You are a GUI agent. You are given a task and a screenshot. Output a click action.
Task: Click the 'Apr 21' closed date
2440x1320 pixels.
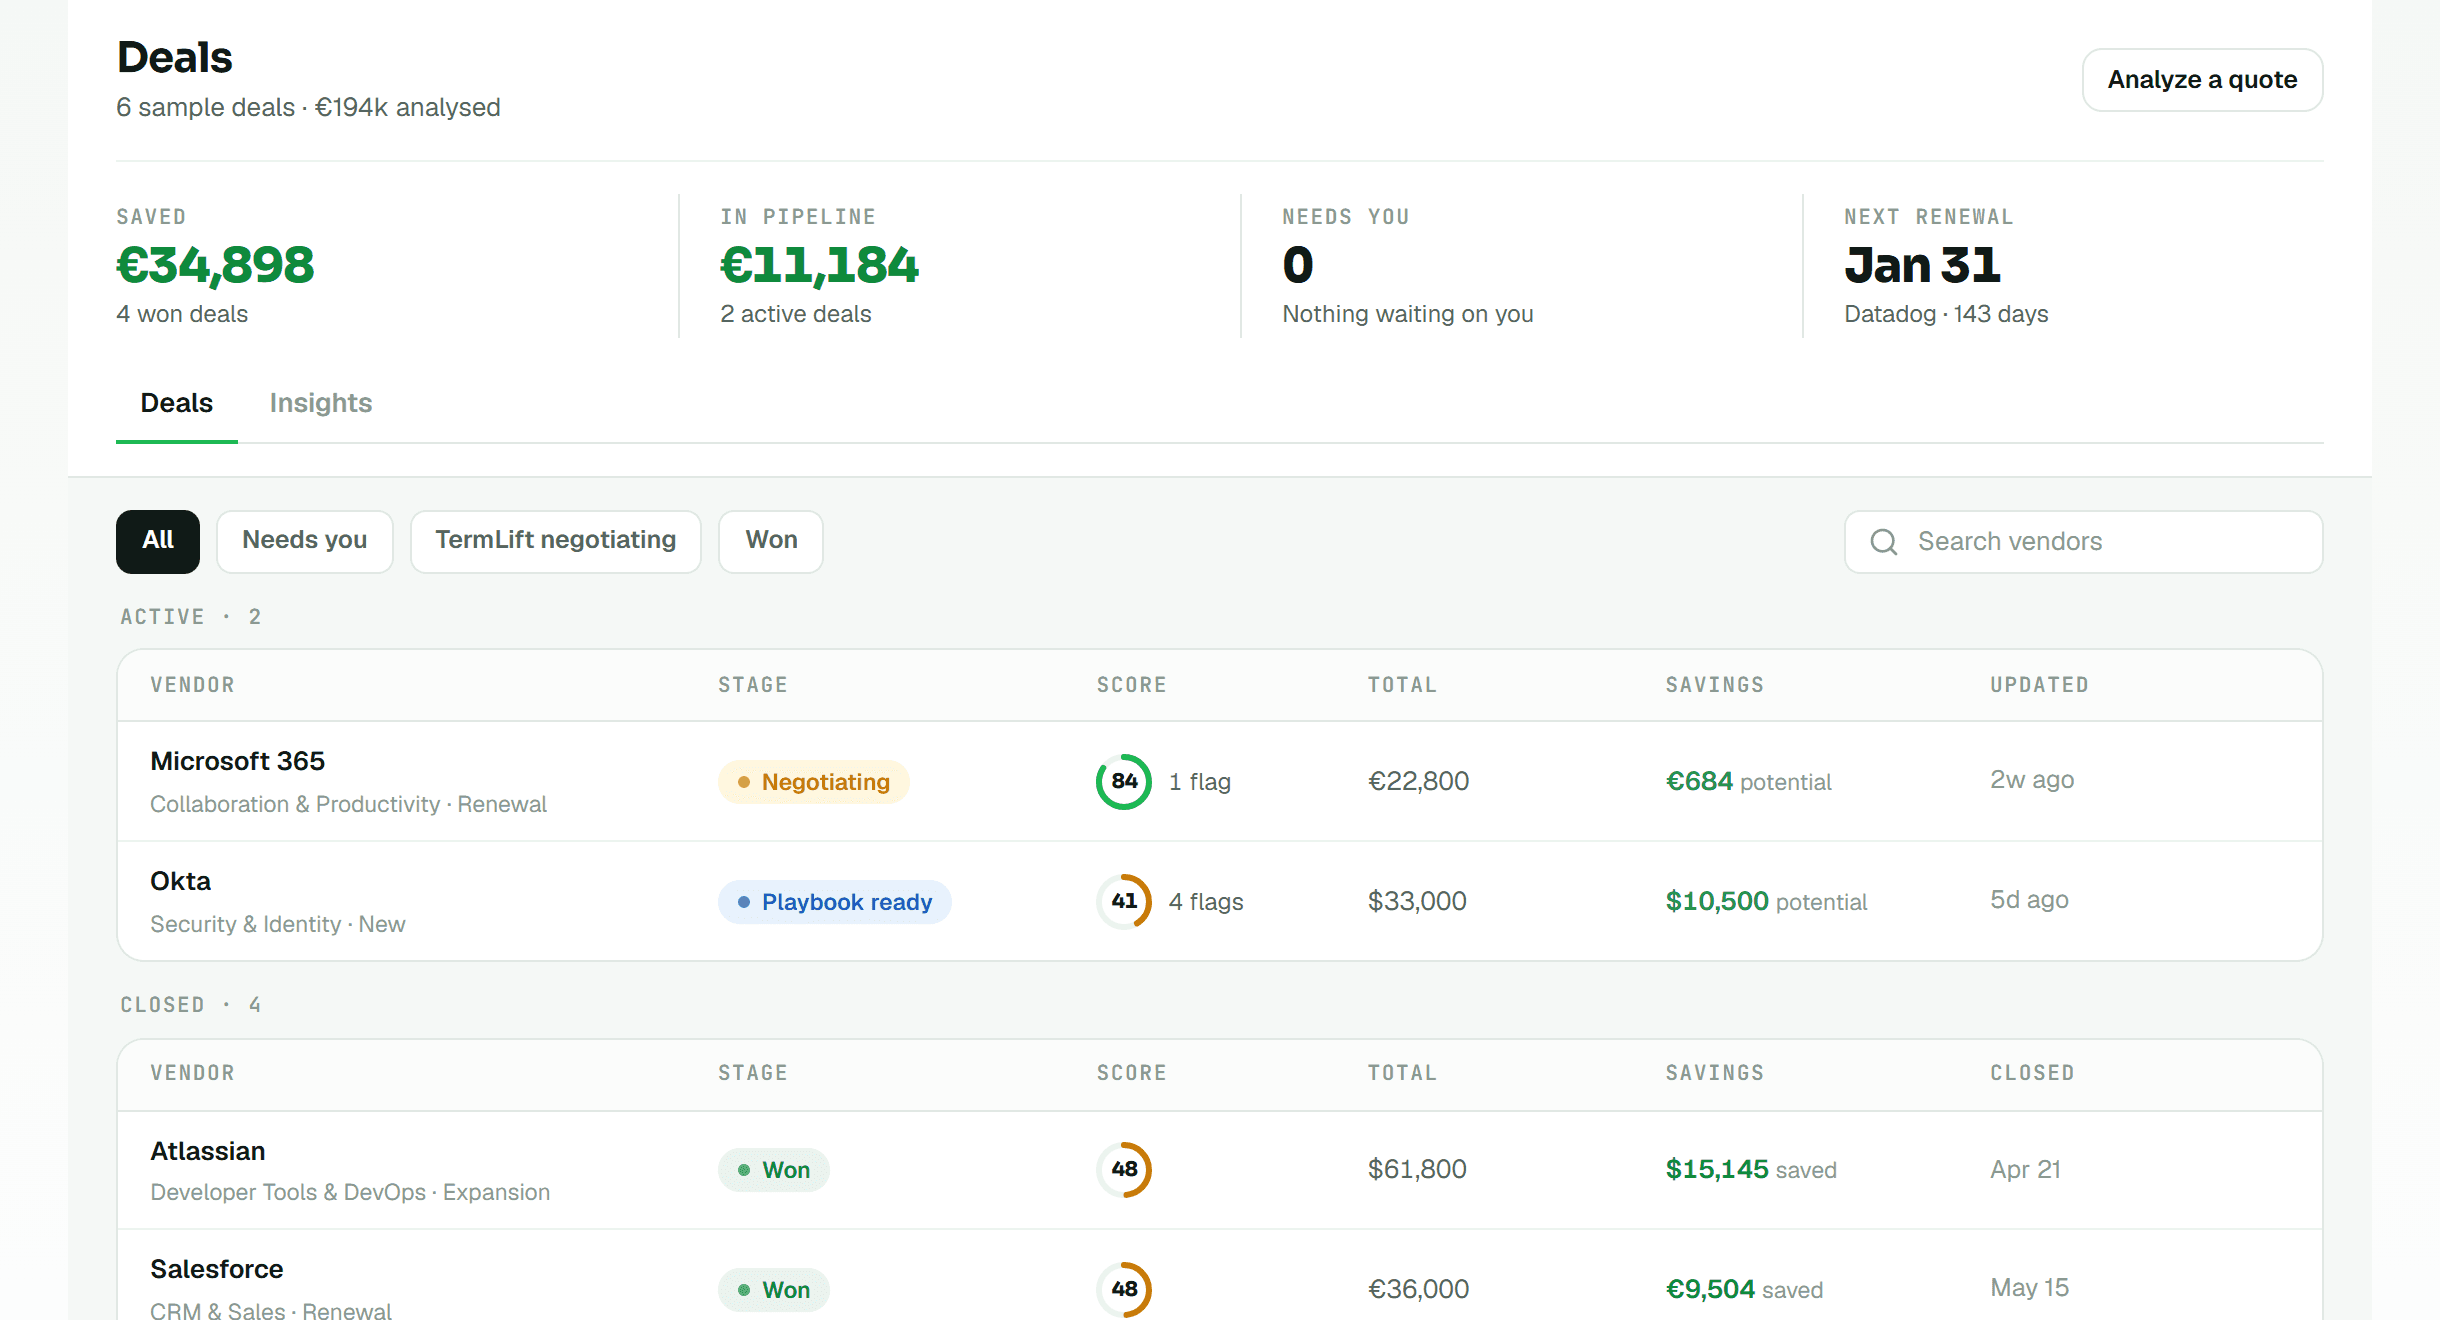tap(2025, 1169)
